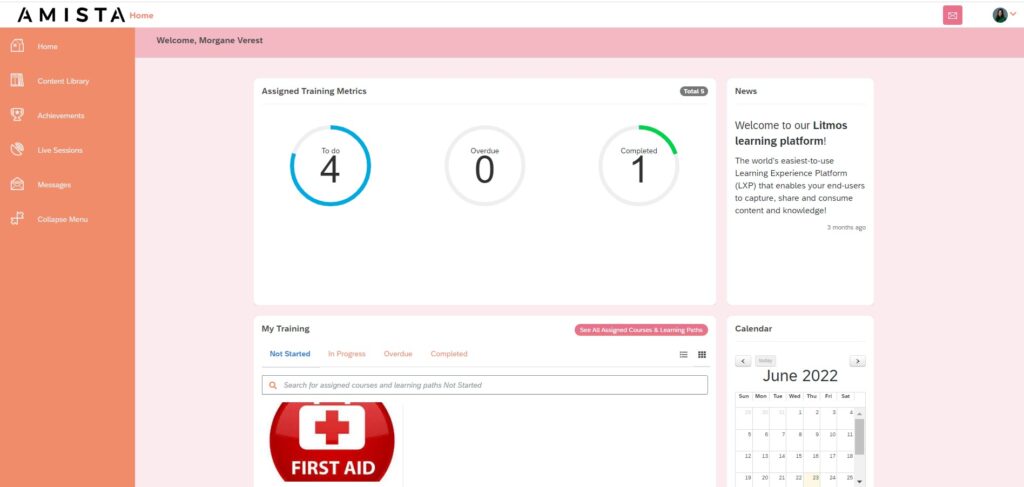
Task: Select the Not Started tab
Action: 290,354
